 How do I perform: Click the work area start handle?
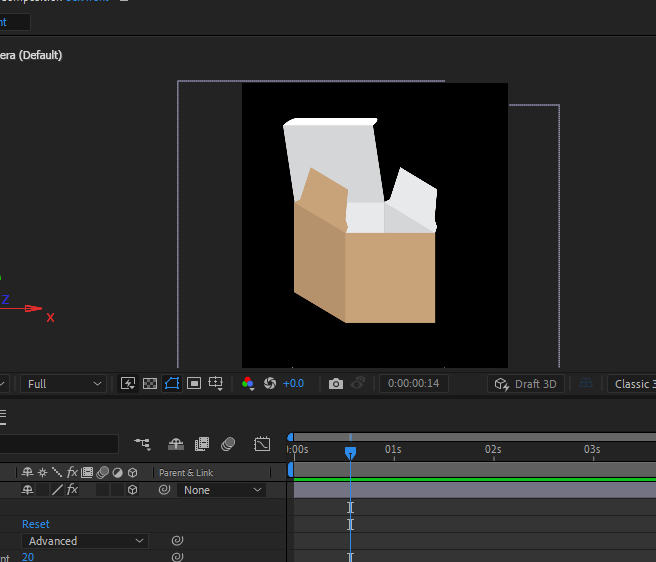tap(290, 470)
